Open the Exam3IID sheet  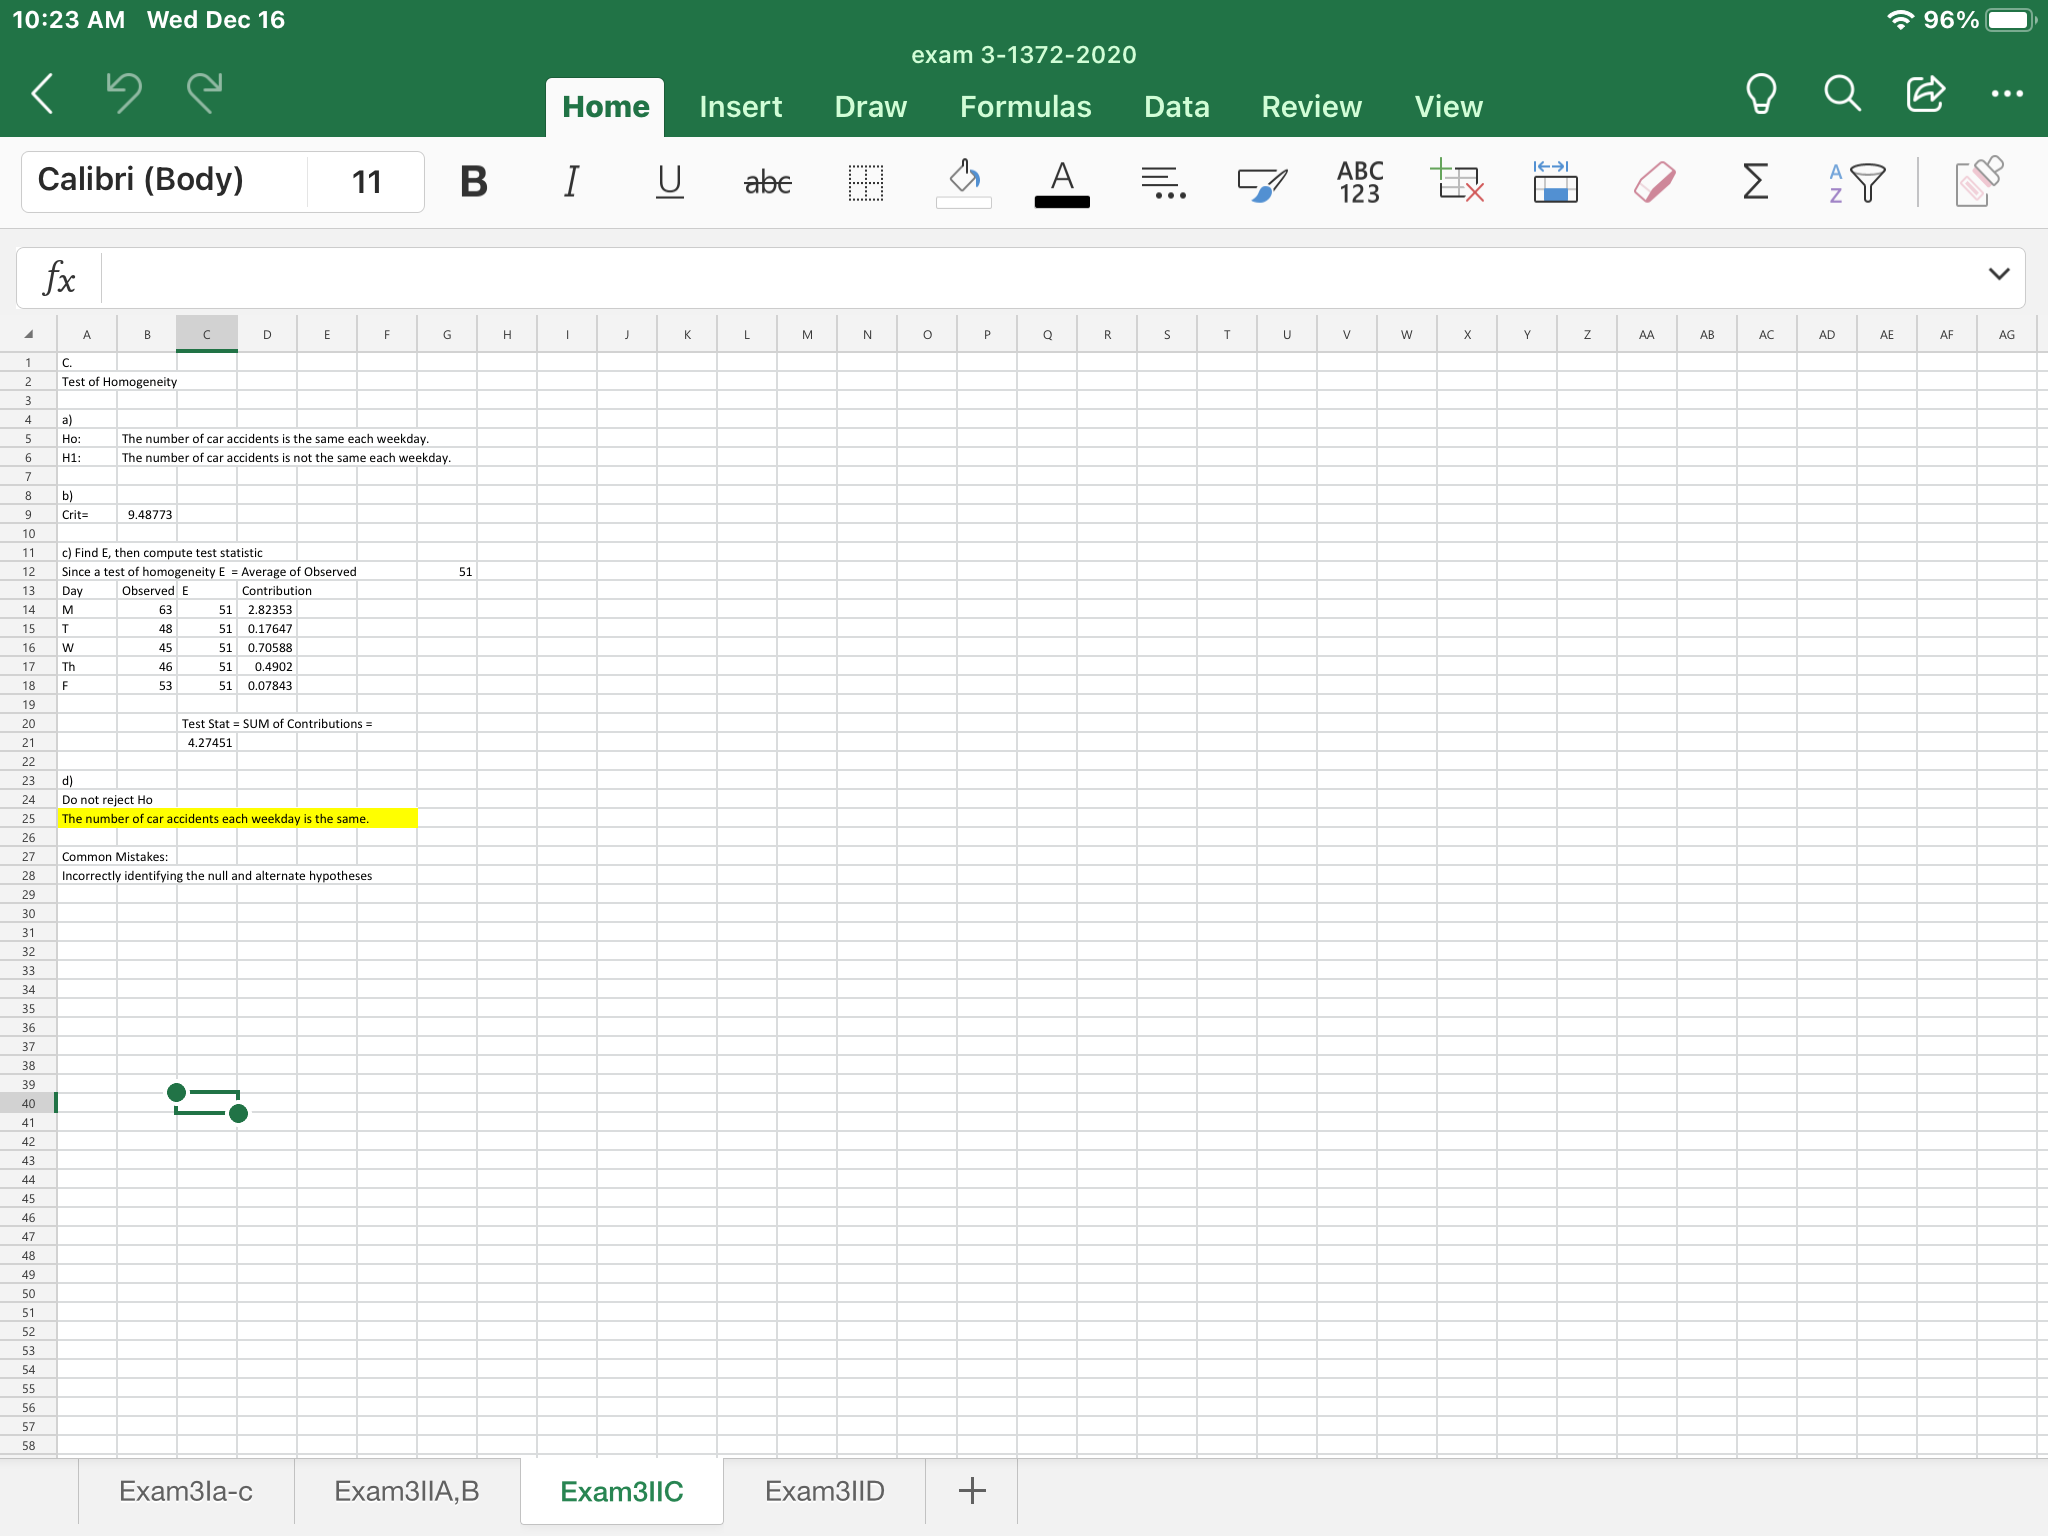pyautogui.click(x=824, y=1490)
